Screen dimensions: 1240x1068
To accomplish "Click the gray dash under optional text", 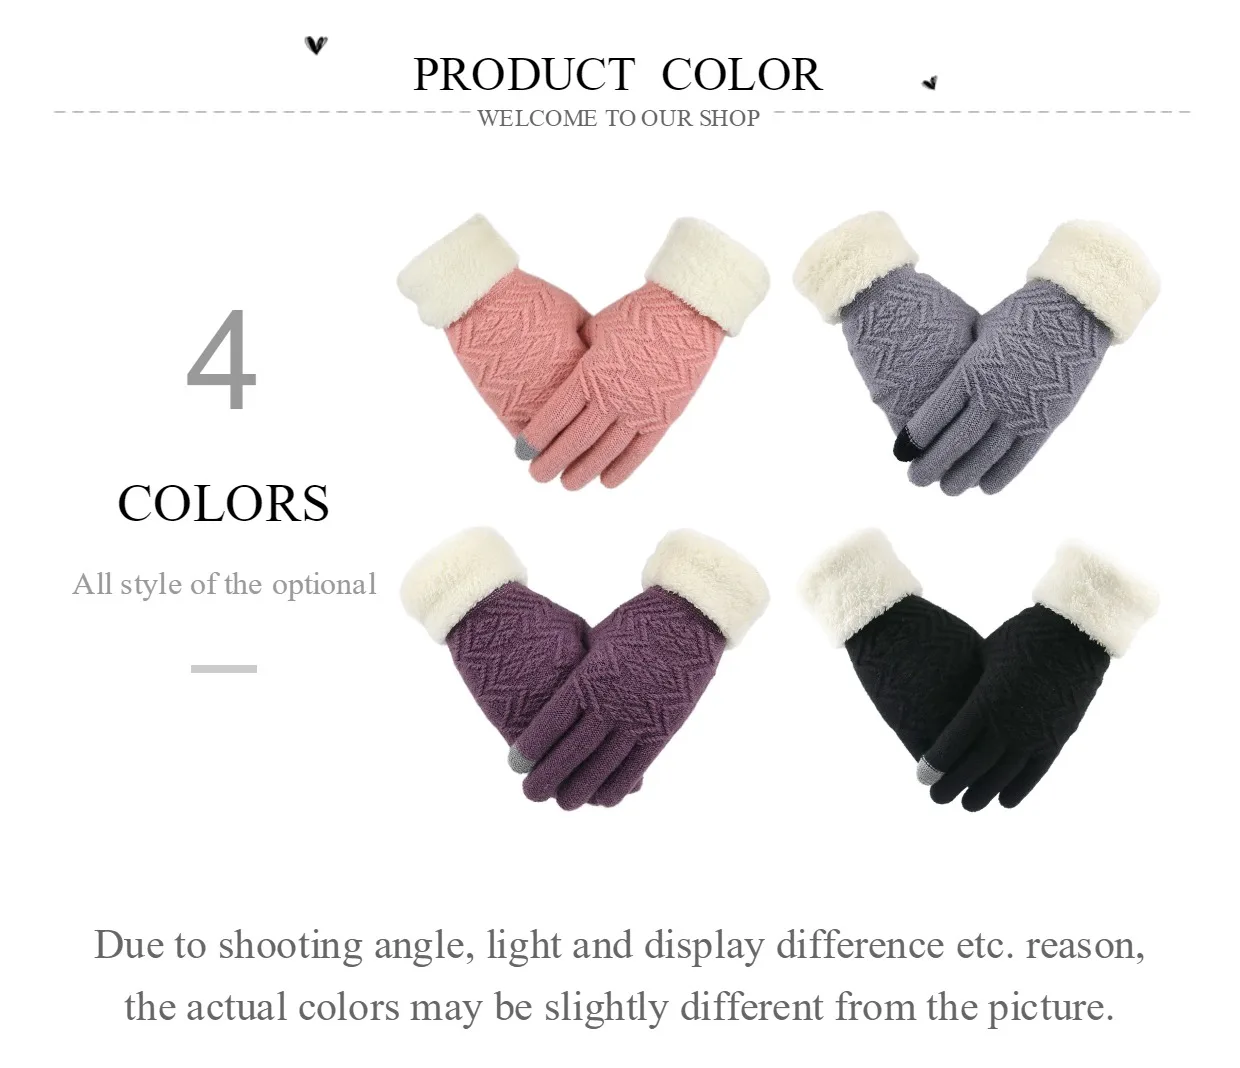I will coord(224,668).
